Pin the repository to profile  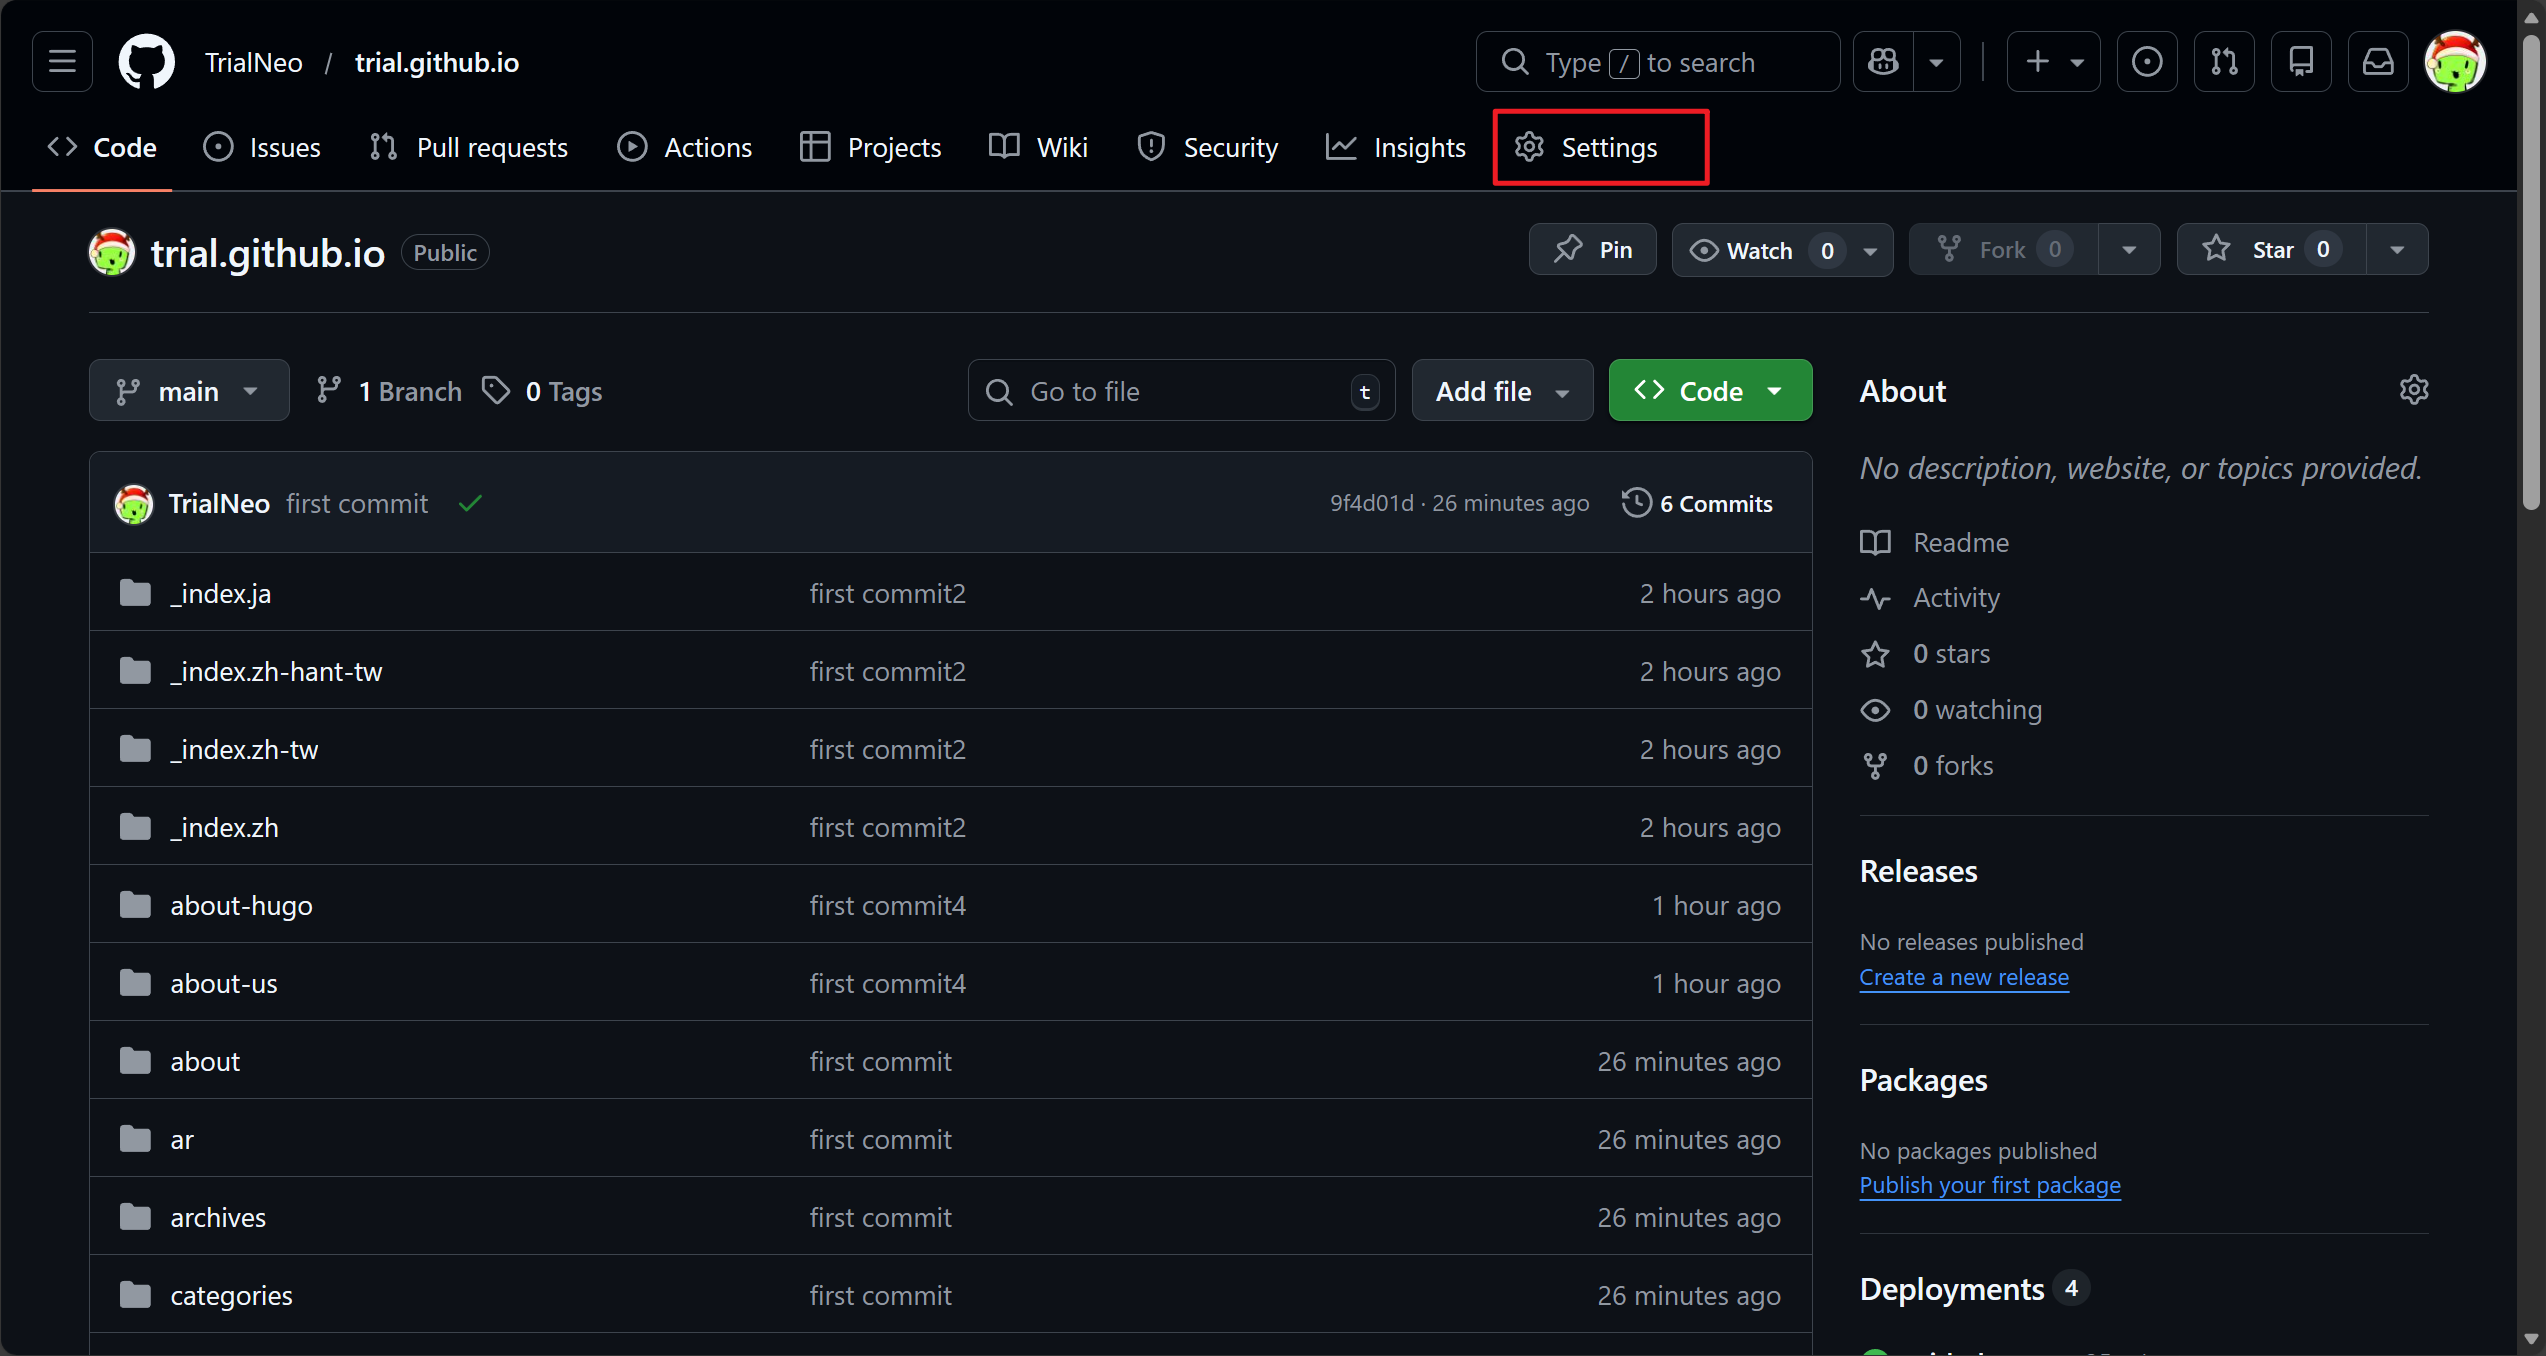click(1592, 250)
